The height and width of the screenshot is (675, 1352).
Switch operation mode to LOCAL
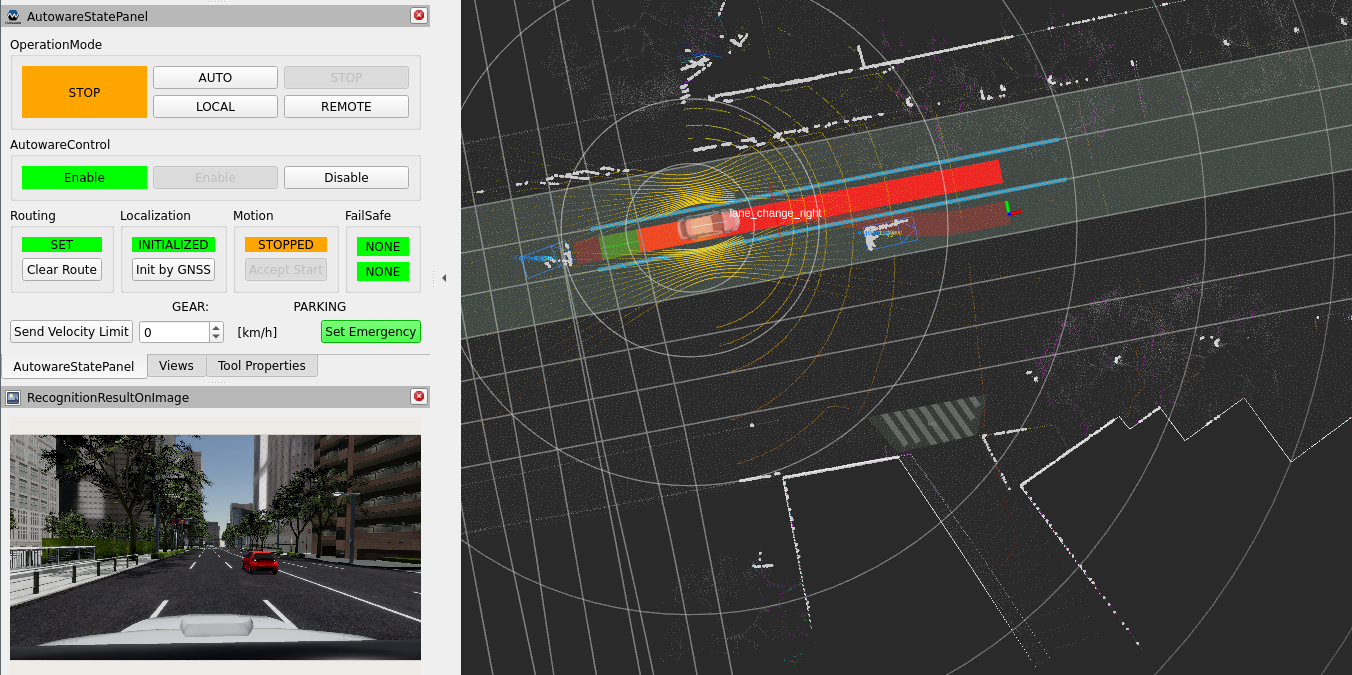[x=215, y=107]
